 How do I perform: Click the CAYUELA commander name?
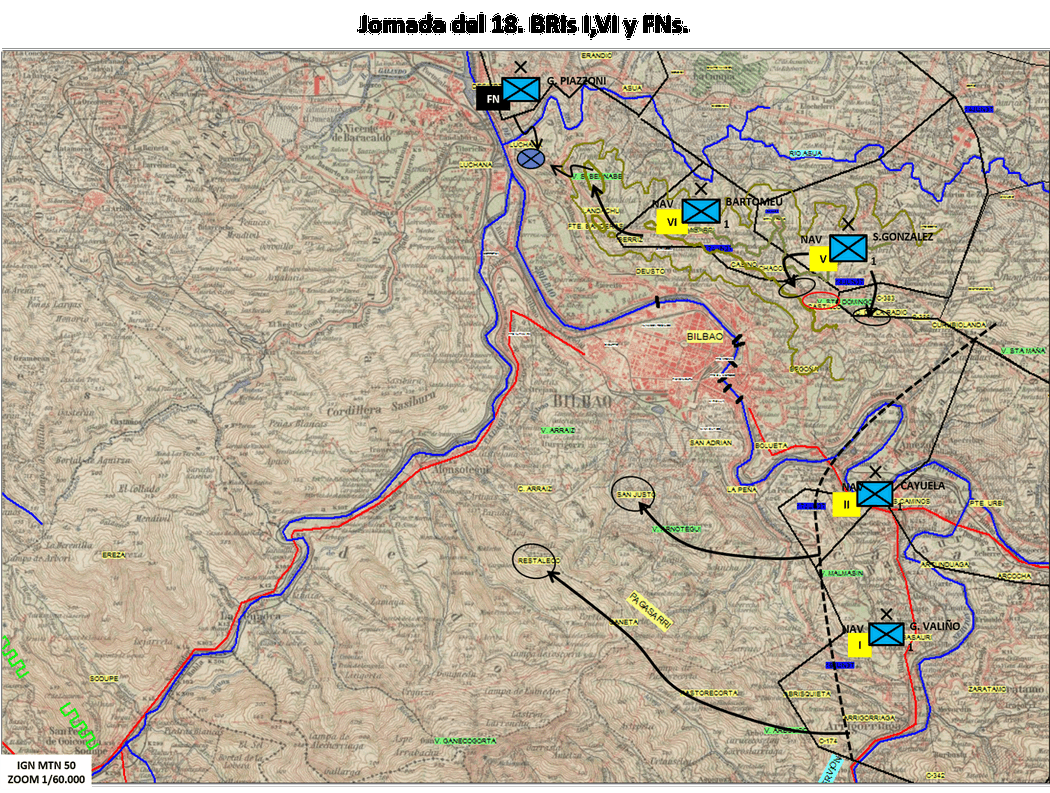(x=923, y=486)
